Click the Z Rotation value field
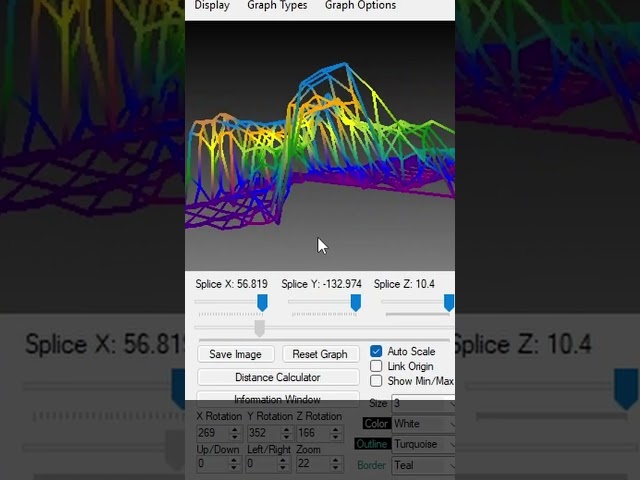The image size is (640, 480). coord(312,433)
